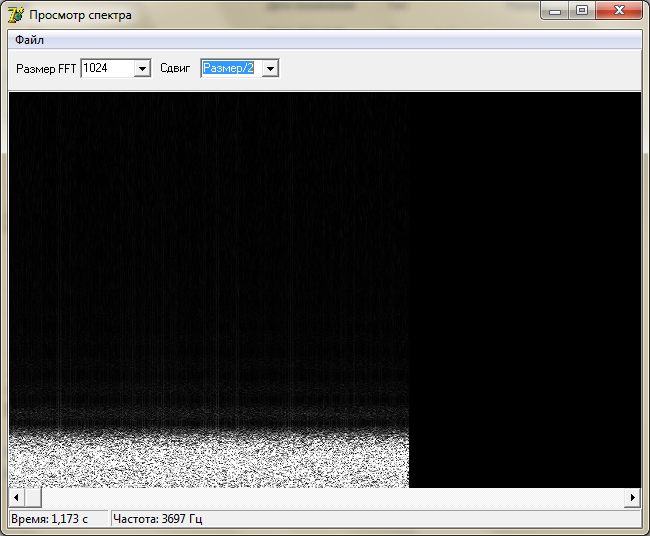Click the horizontal scrollbar thumb
Image resolution: width=650 pixels, height=536 pixels.
tap(33, 497)
